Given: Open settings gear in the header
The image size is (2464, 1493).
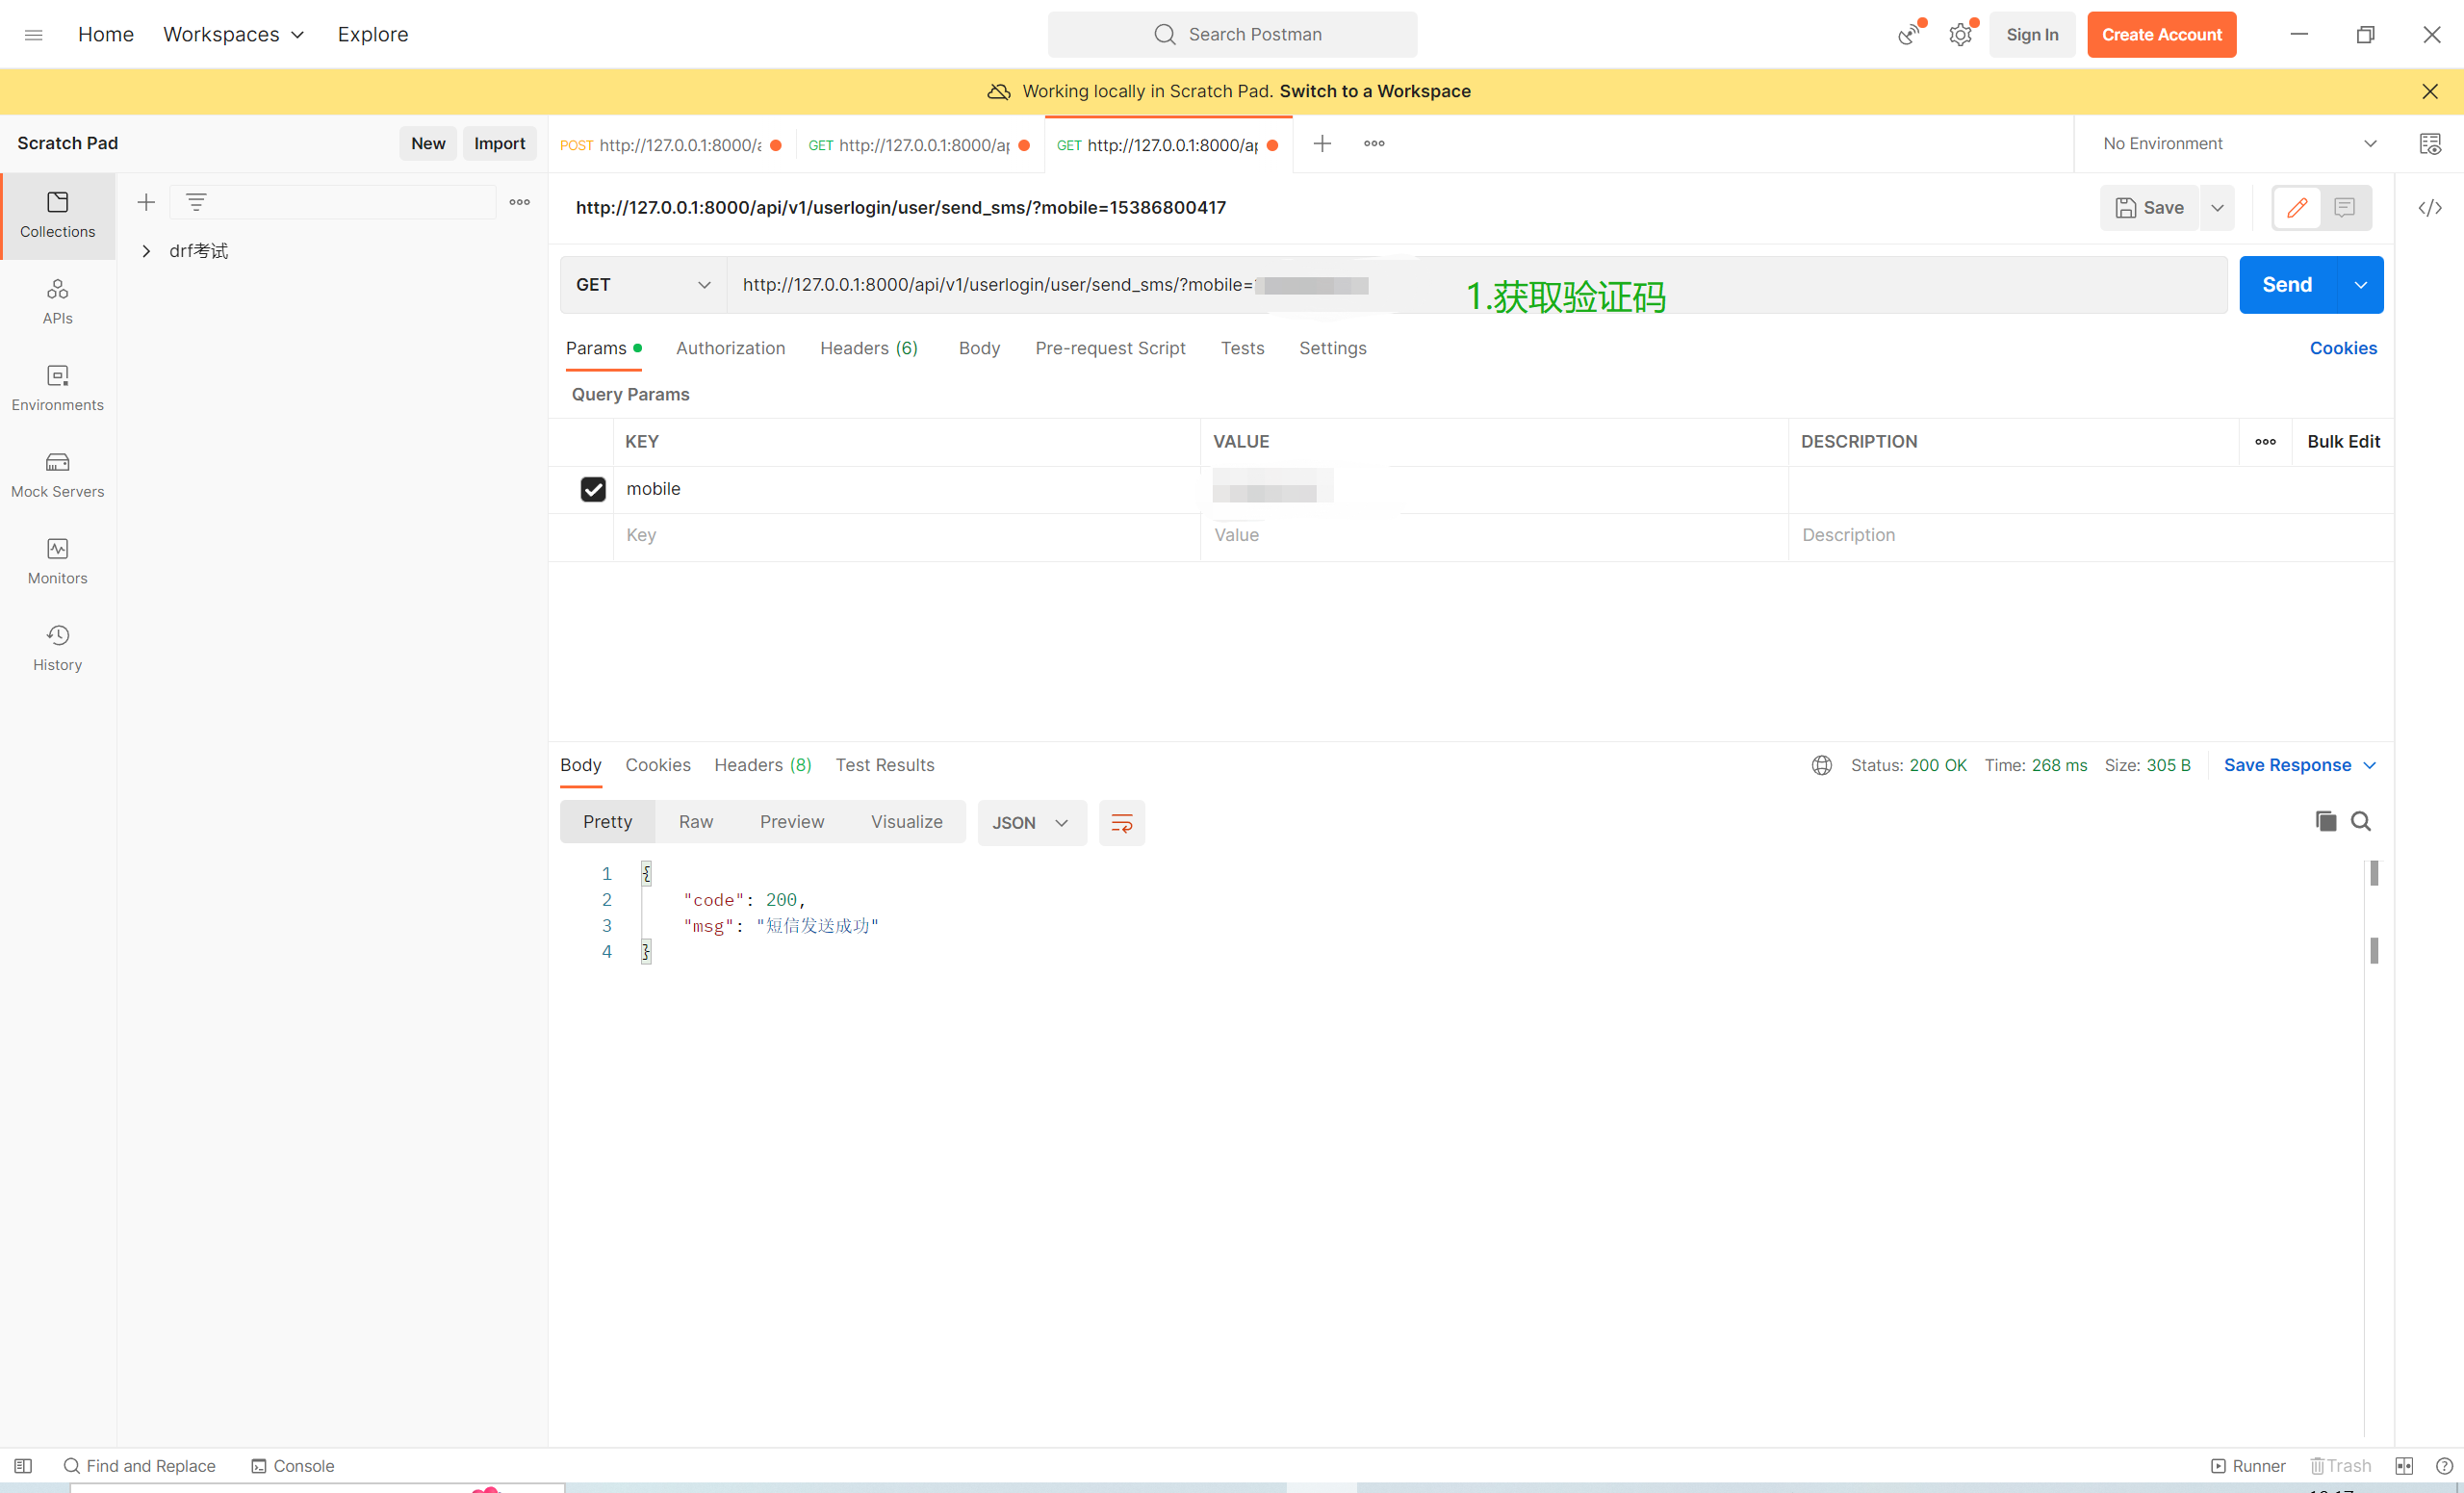Looking at the screenshot, I should [1960, 35].
